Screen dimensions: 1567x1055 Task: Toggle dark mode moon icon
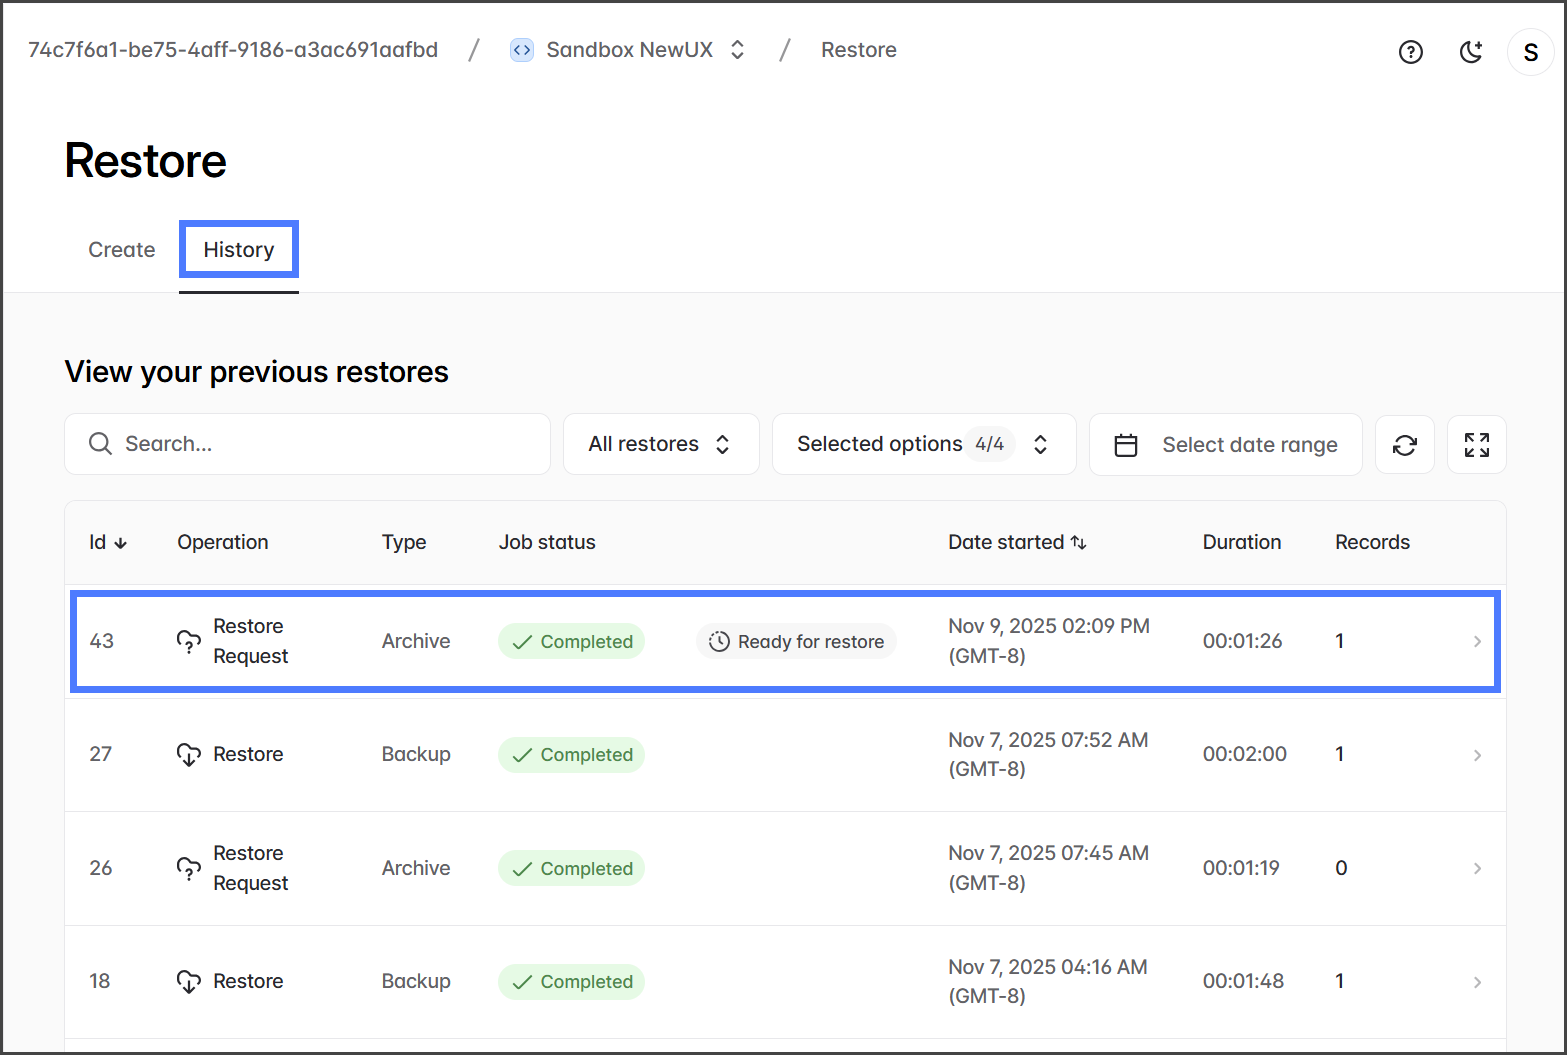(x=1470, y=52)
